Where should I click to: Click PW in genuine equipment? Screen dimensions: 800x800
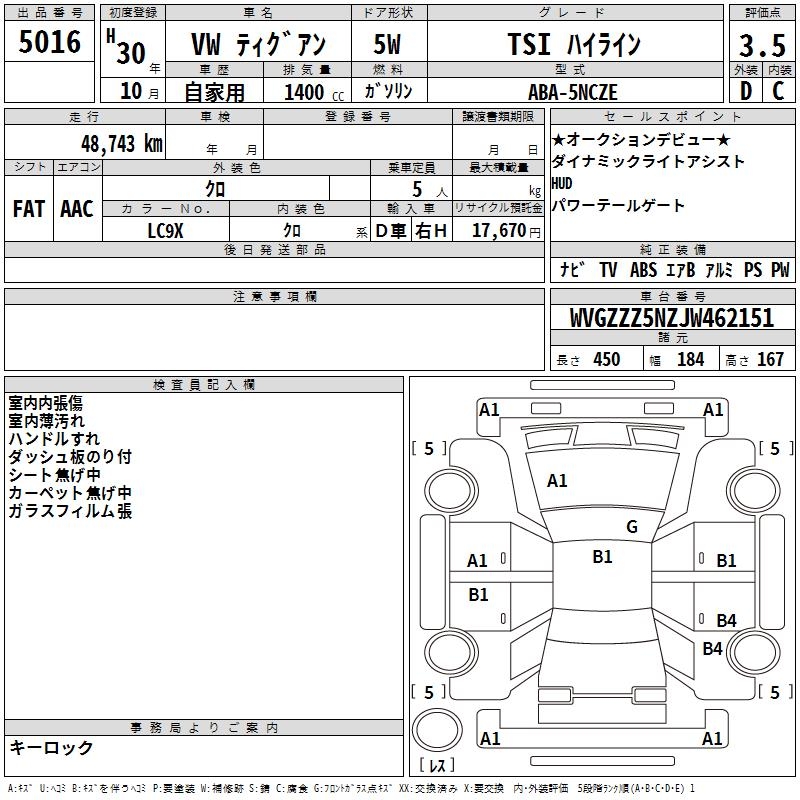click(780, 269)
